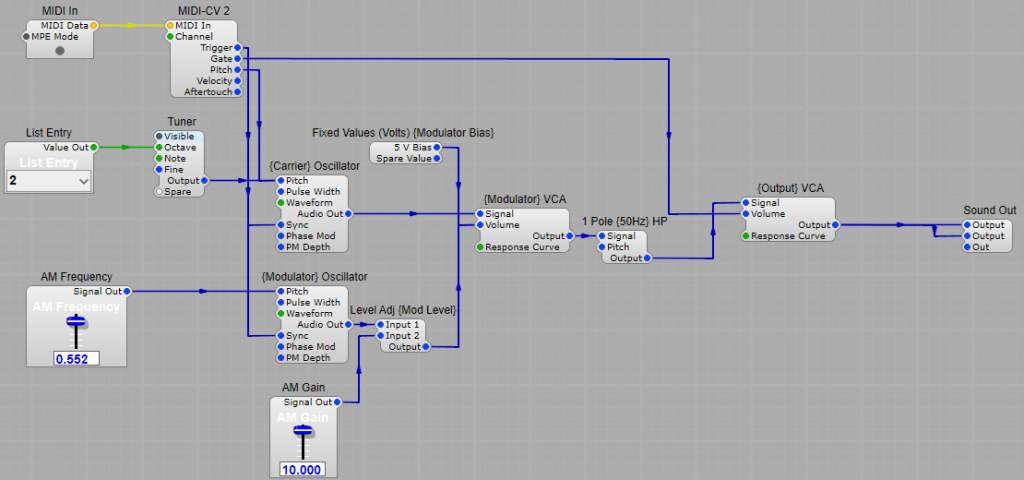Toggle the MIDI In module activity indicator
The height and width of the screenshot is (480, 1024).
tap(60, 50)
